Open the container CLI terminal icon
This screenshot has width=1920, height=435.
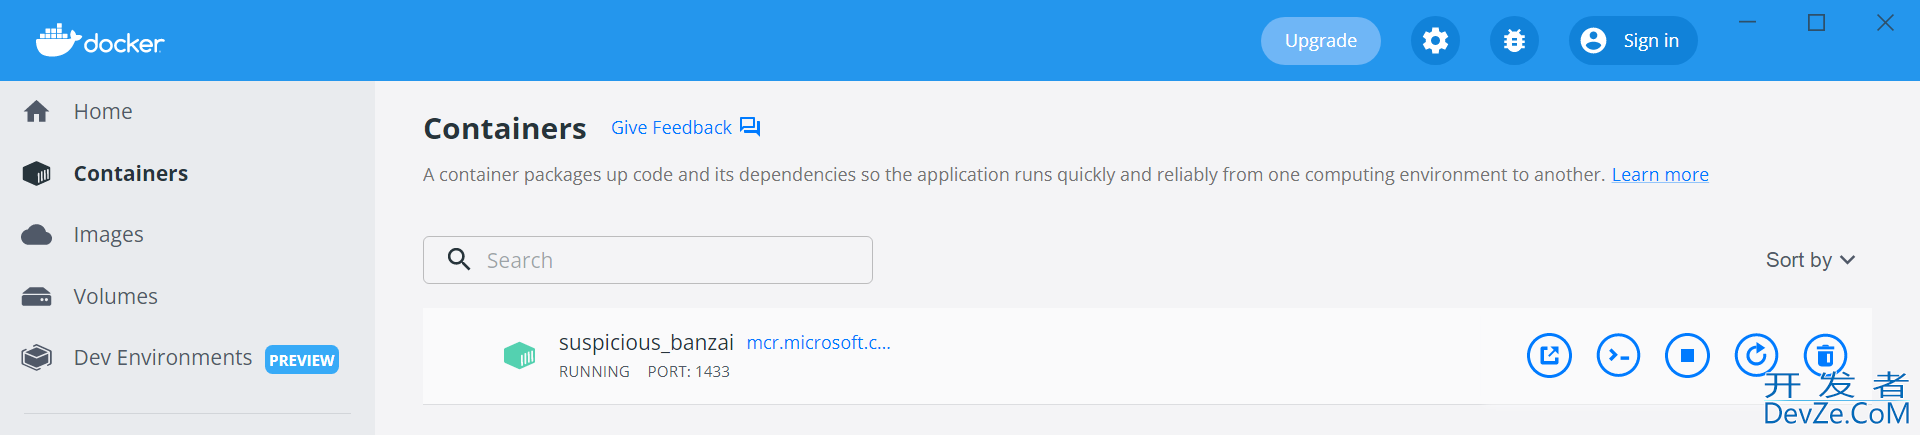[x=1618, y=355]
